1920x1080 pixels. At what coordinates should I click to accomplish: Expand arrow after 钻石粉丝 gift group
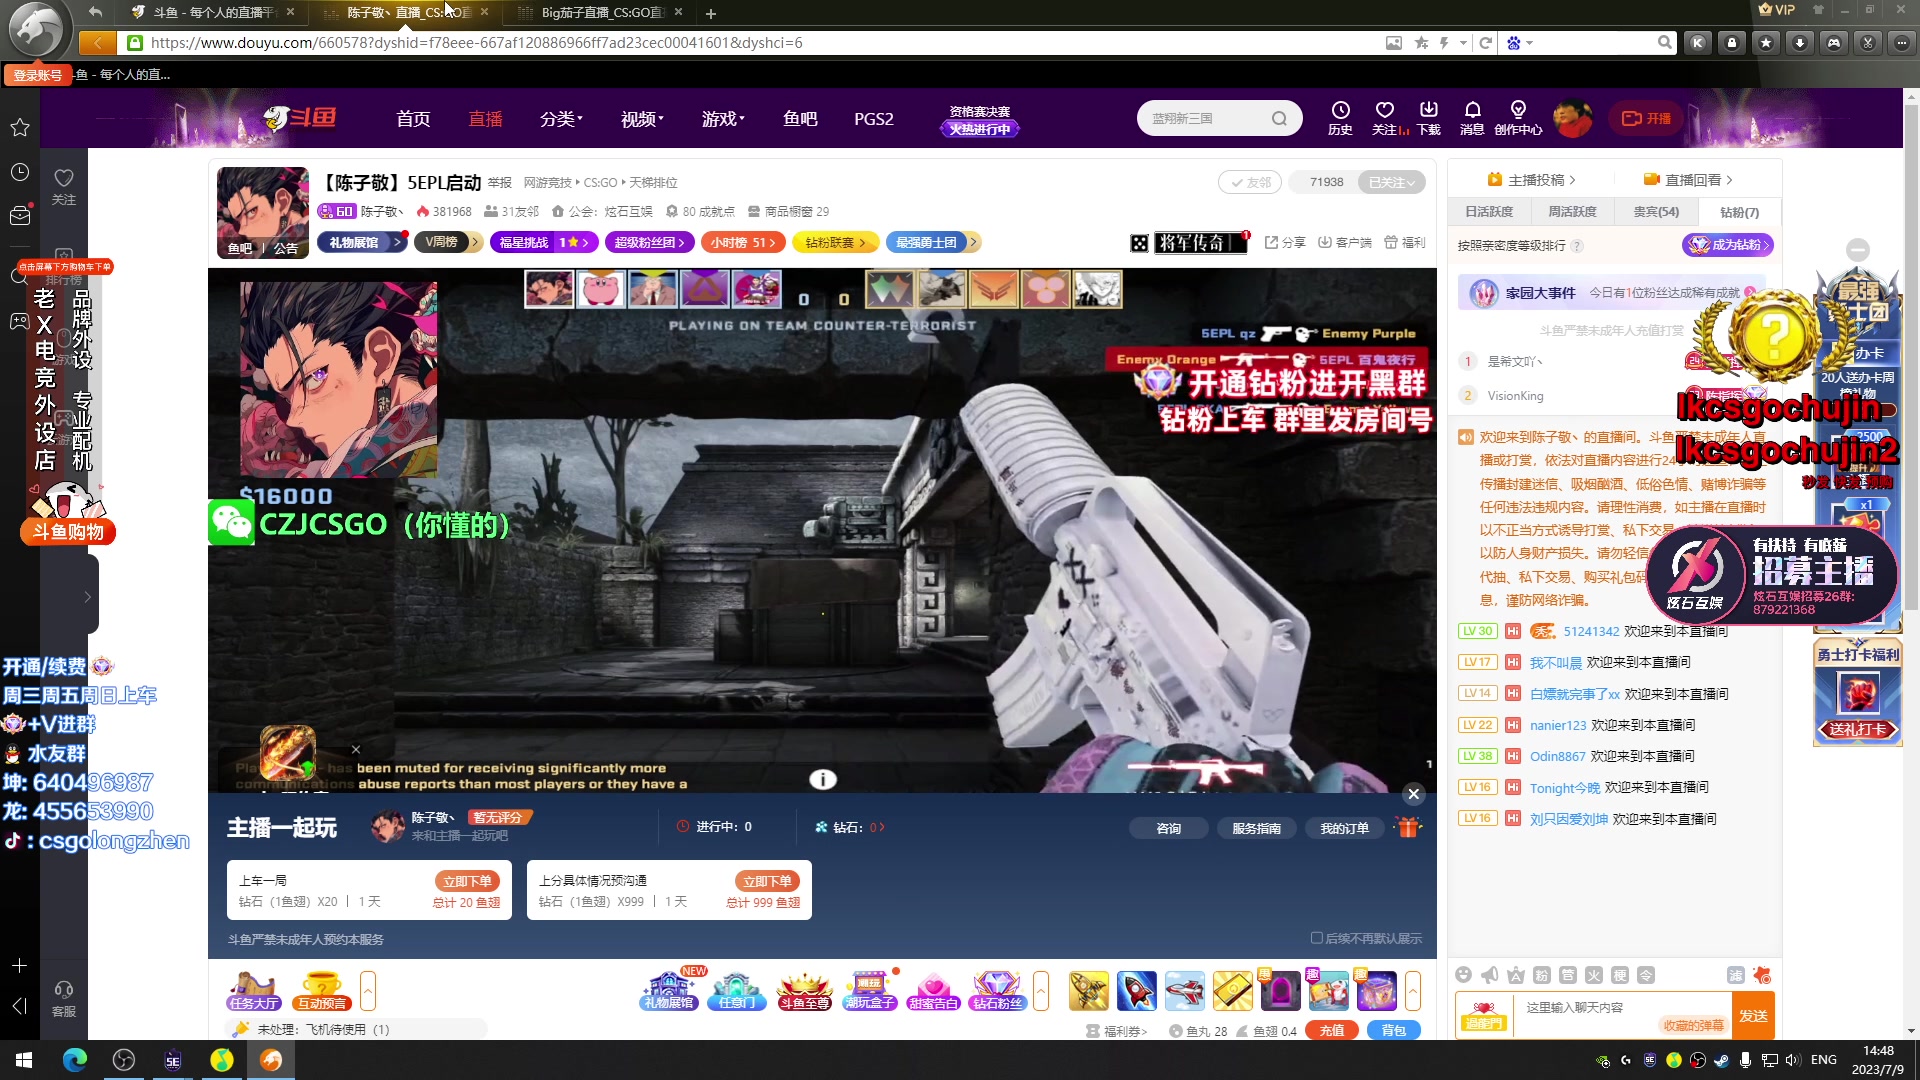1041,991
